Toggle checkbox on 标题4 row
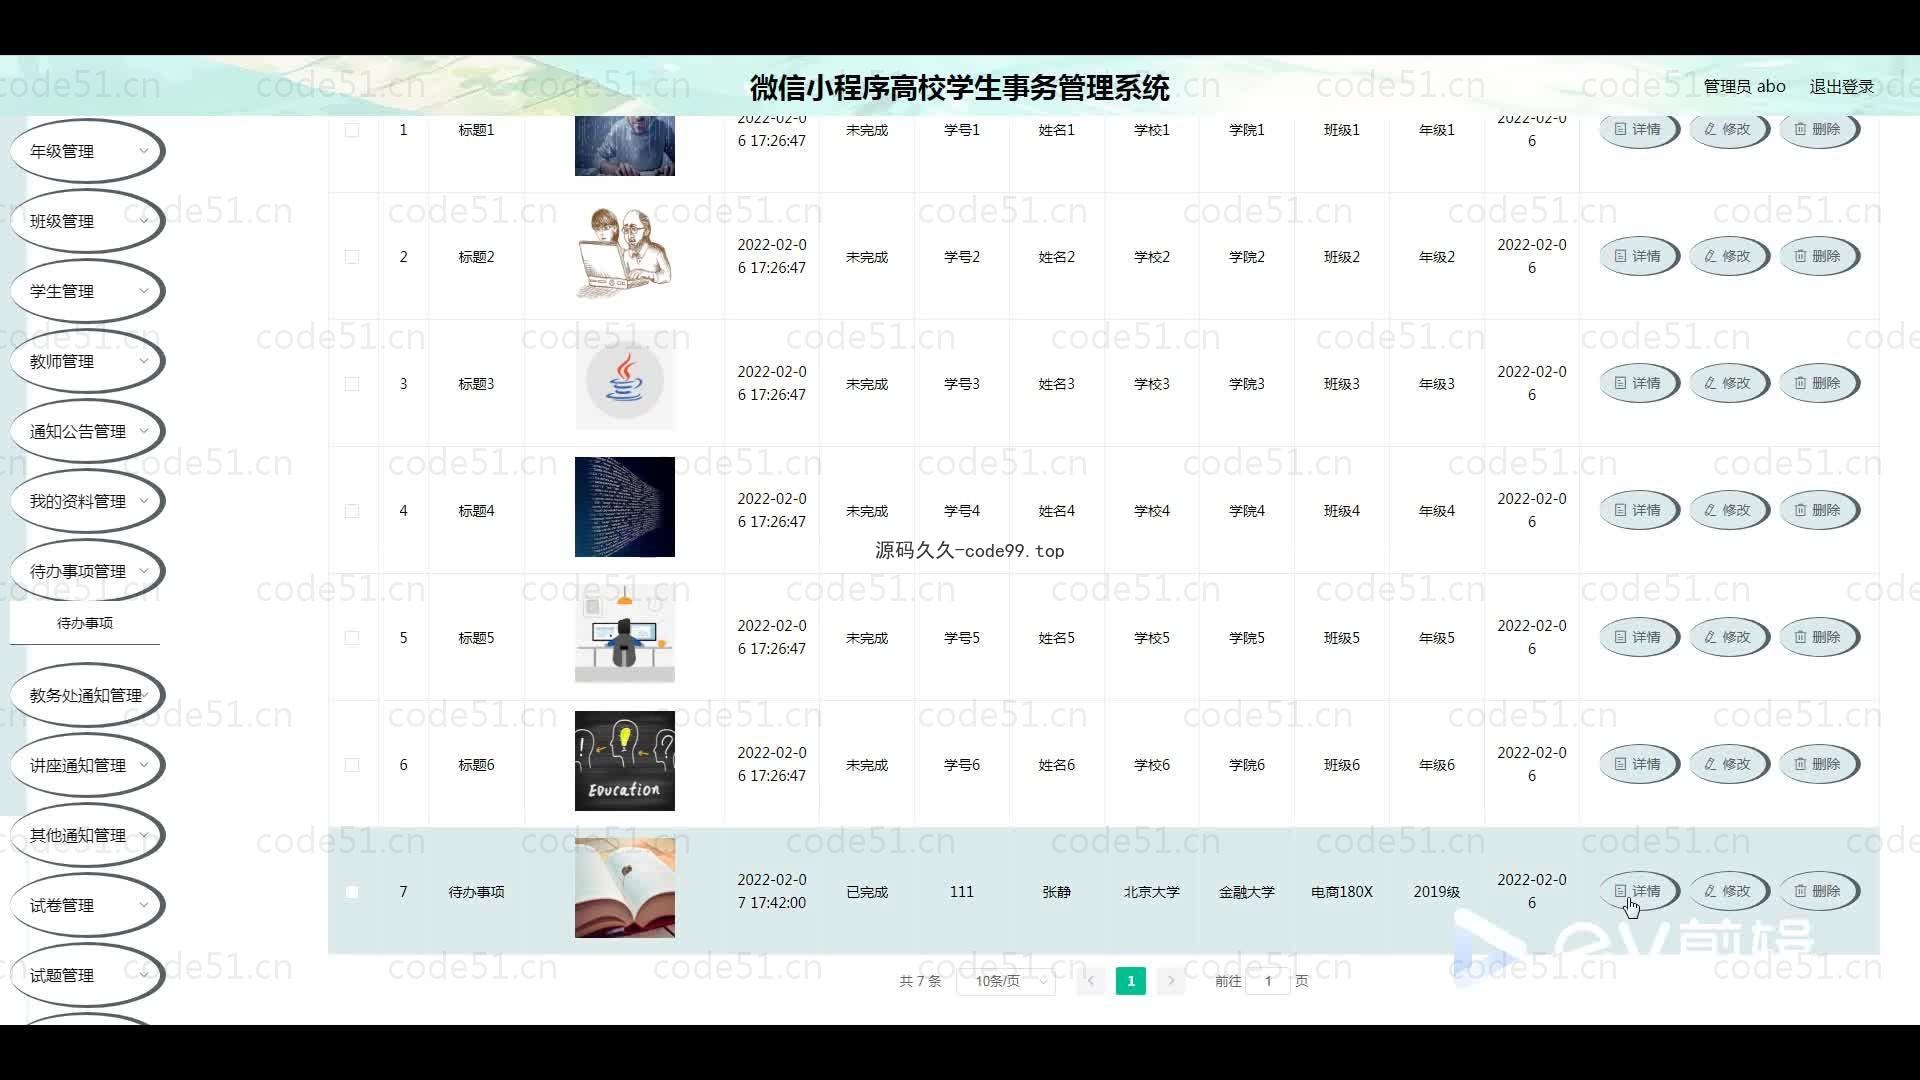The image size is (1920, 1080). click(352, 511)
